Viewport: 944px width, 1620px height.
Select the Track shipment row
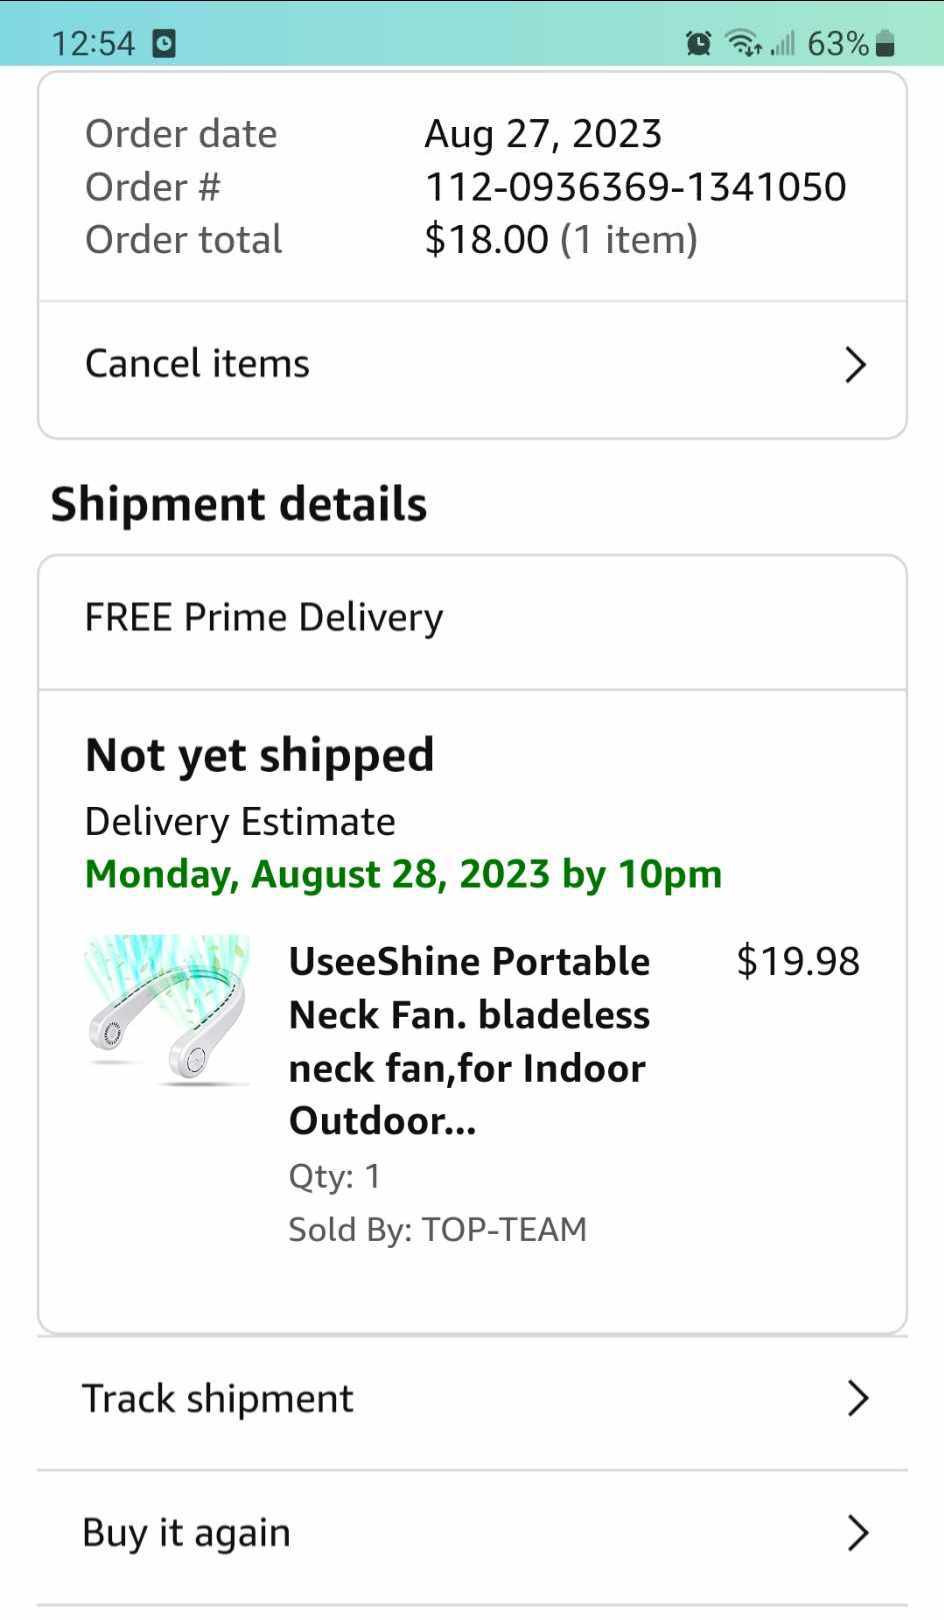point(472,1402)
